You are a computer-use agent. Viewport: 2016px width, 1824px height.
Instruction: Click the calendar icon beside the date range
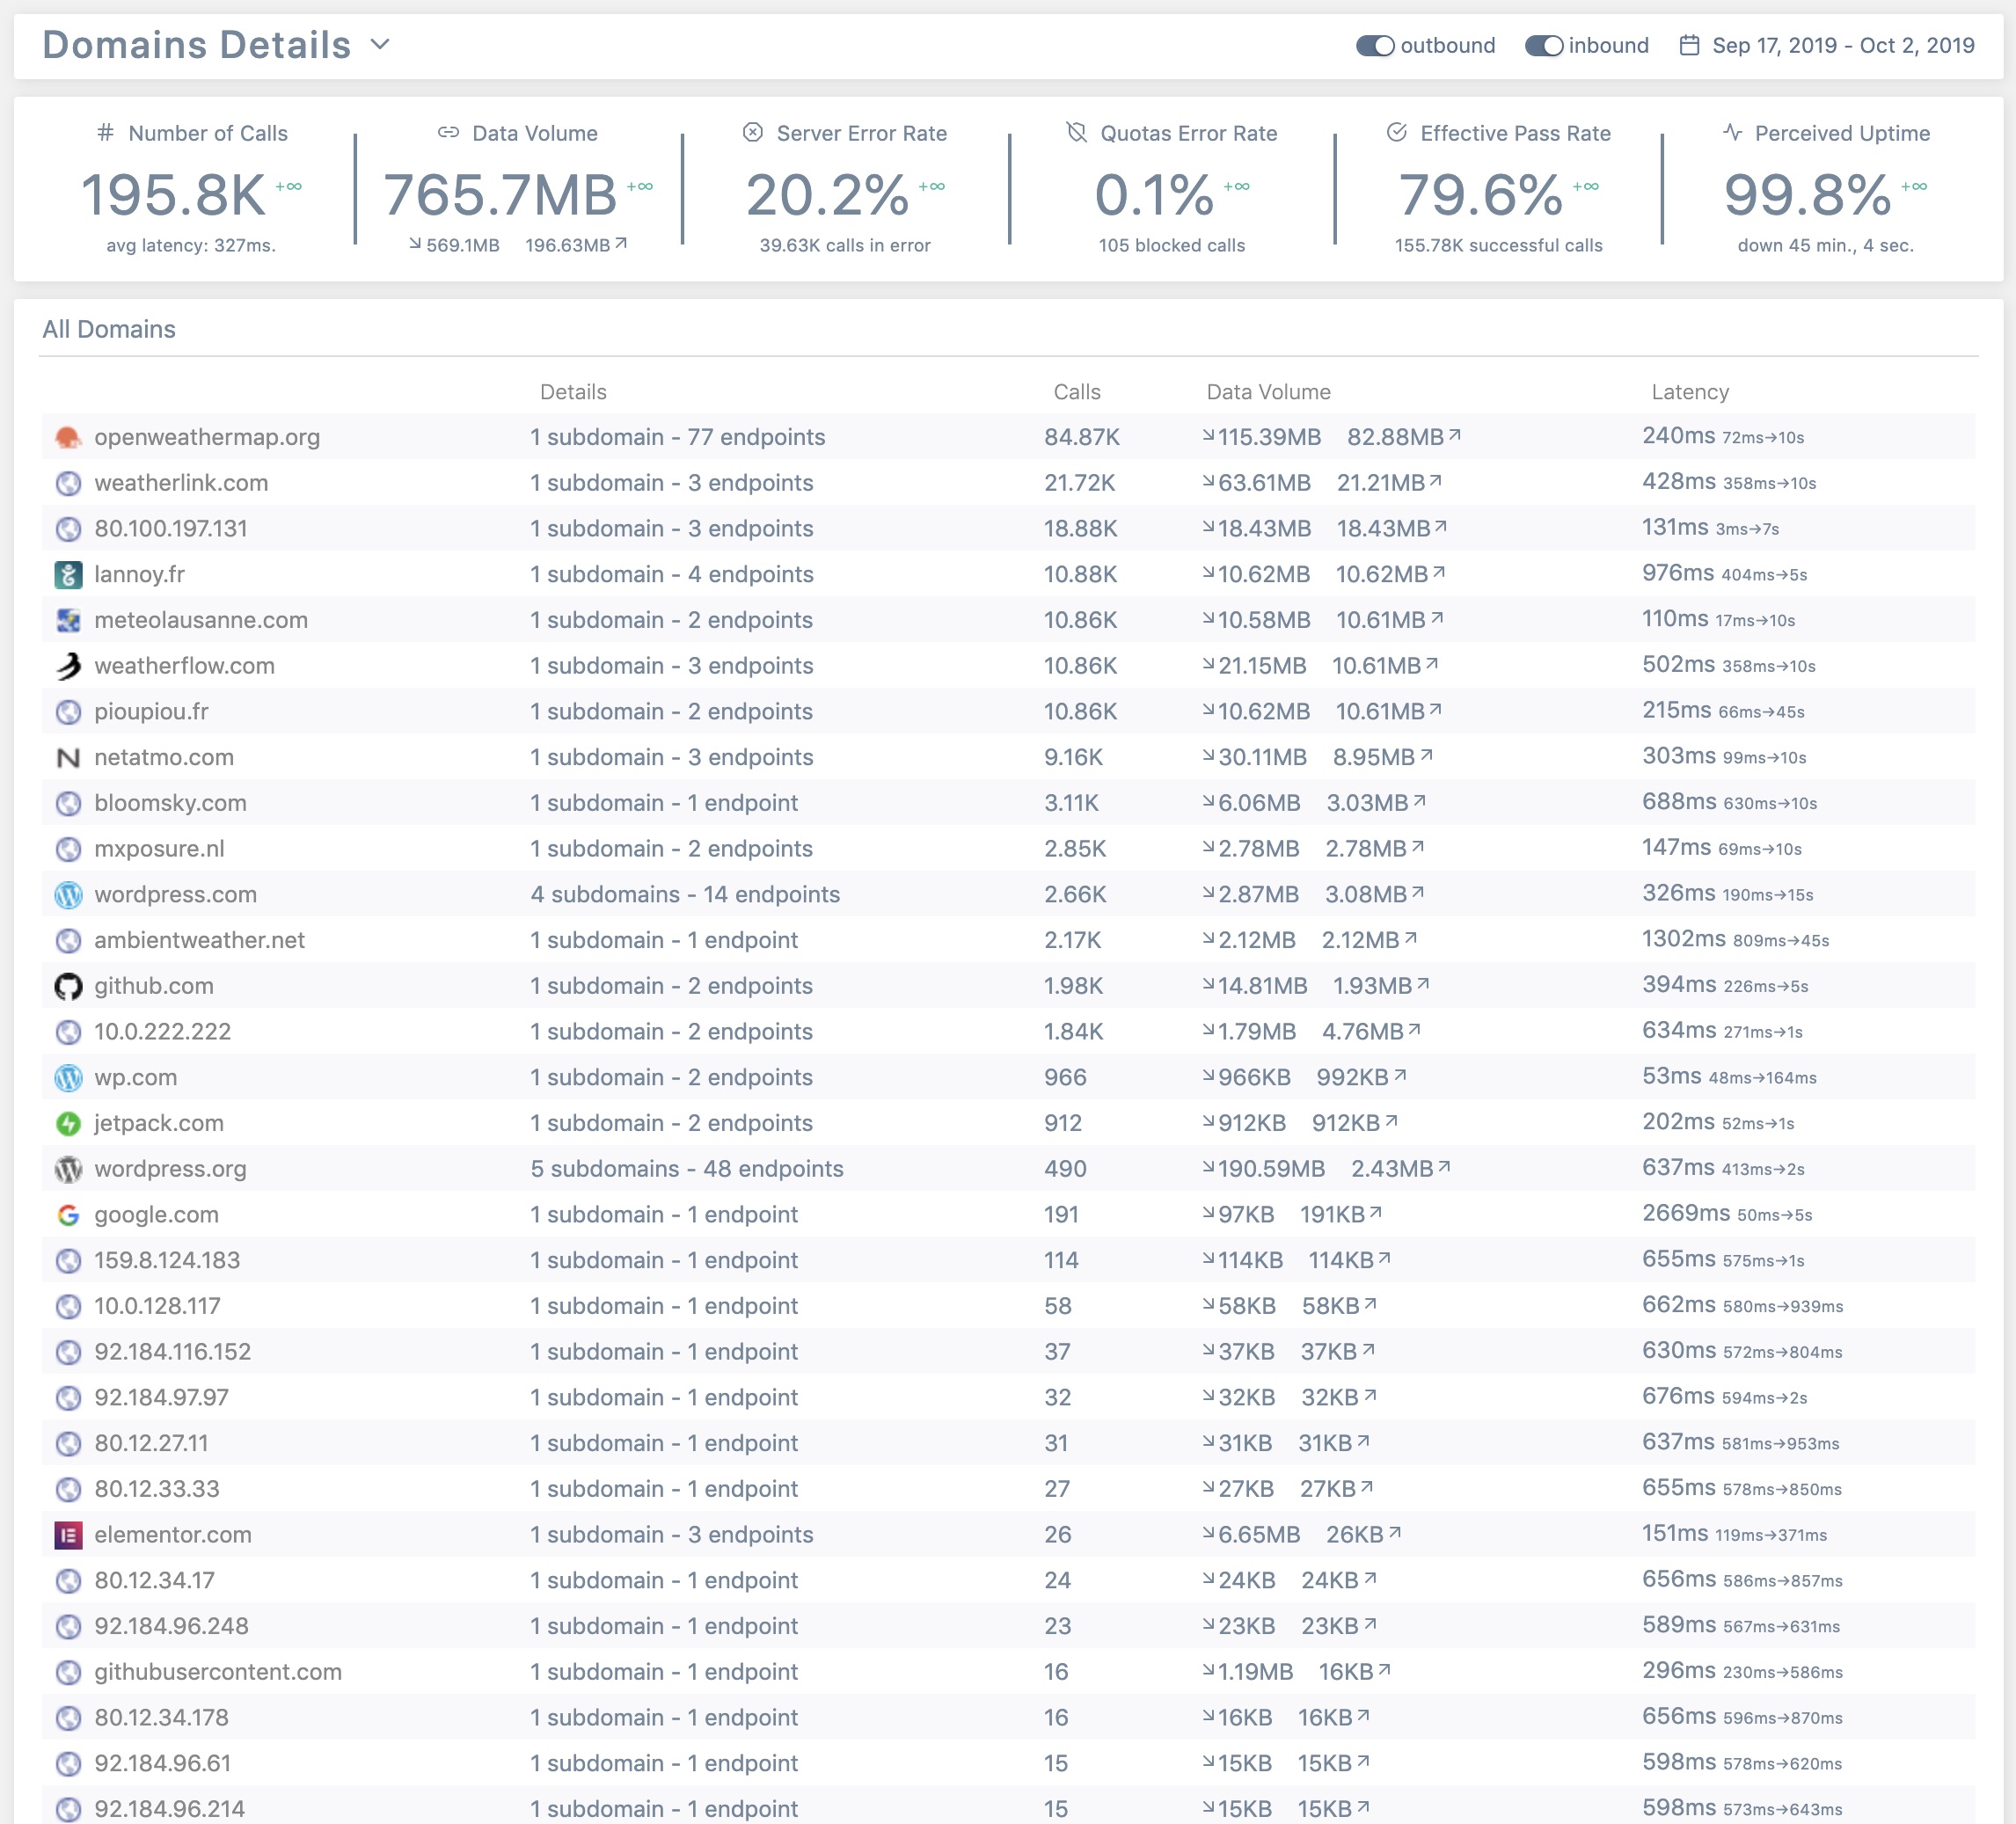1692,45
